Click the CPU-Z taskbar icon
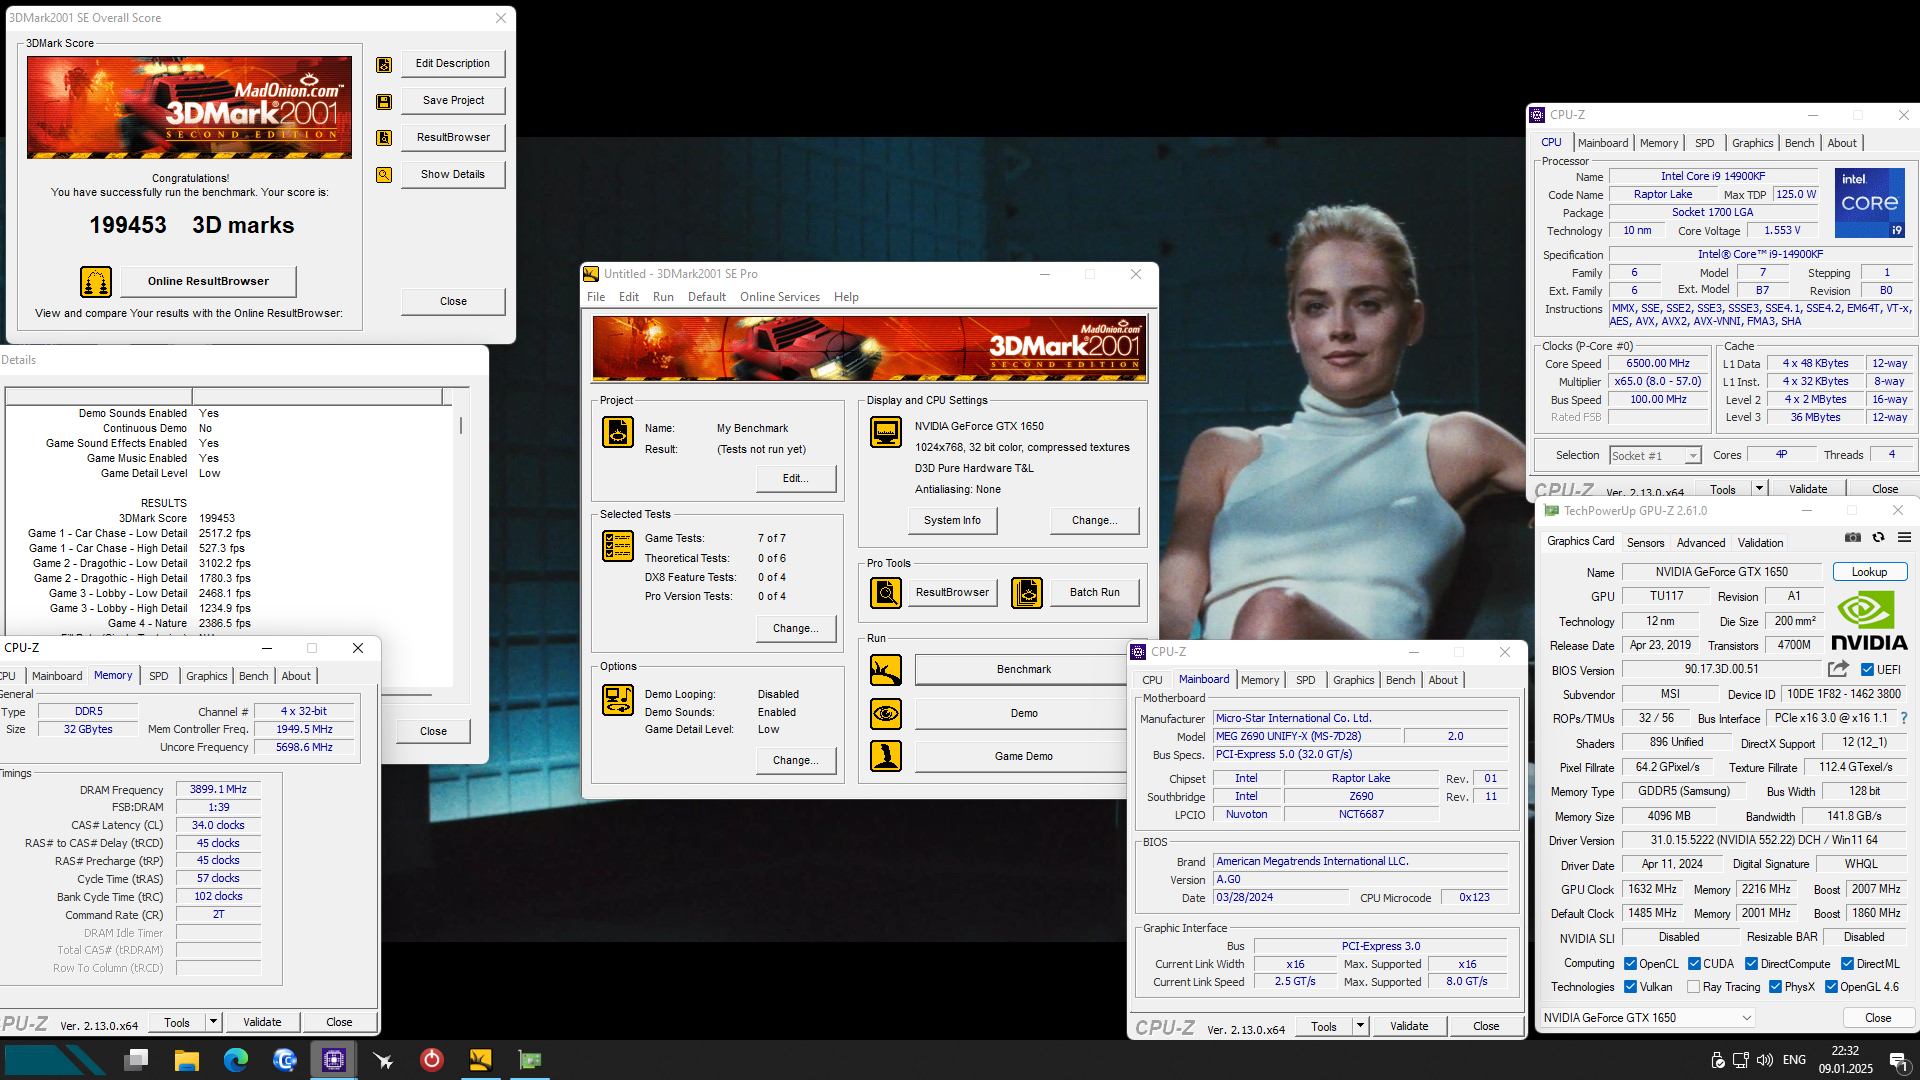The height and width of the screenshot is (1080, 1920). (x=334, y=1060)
